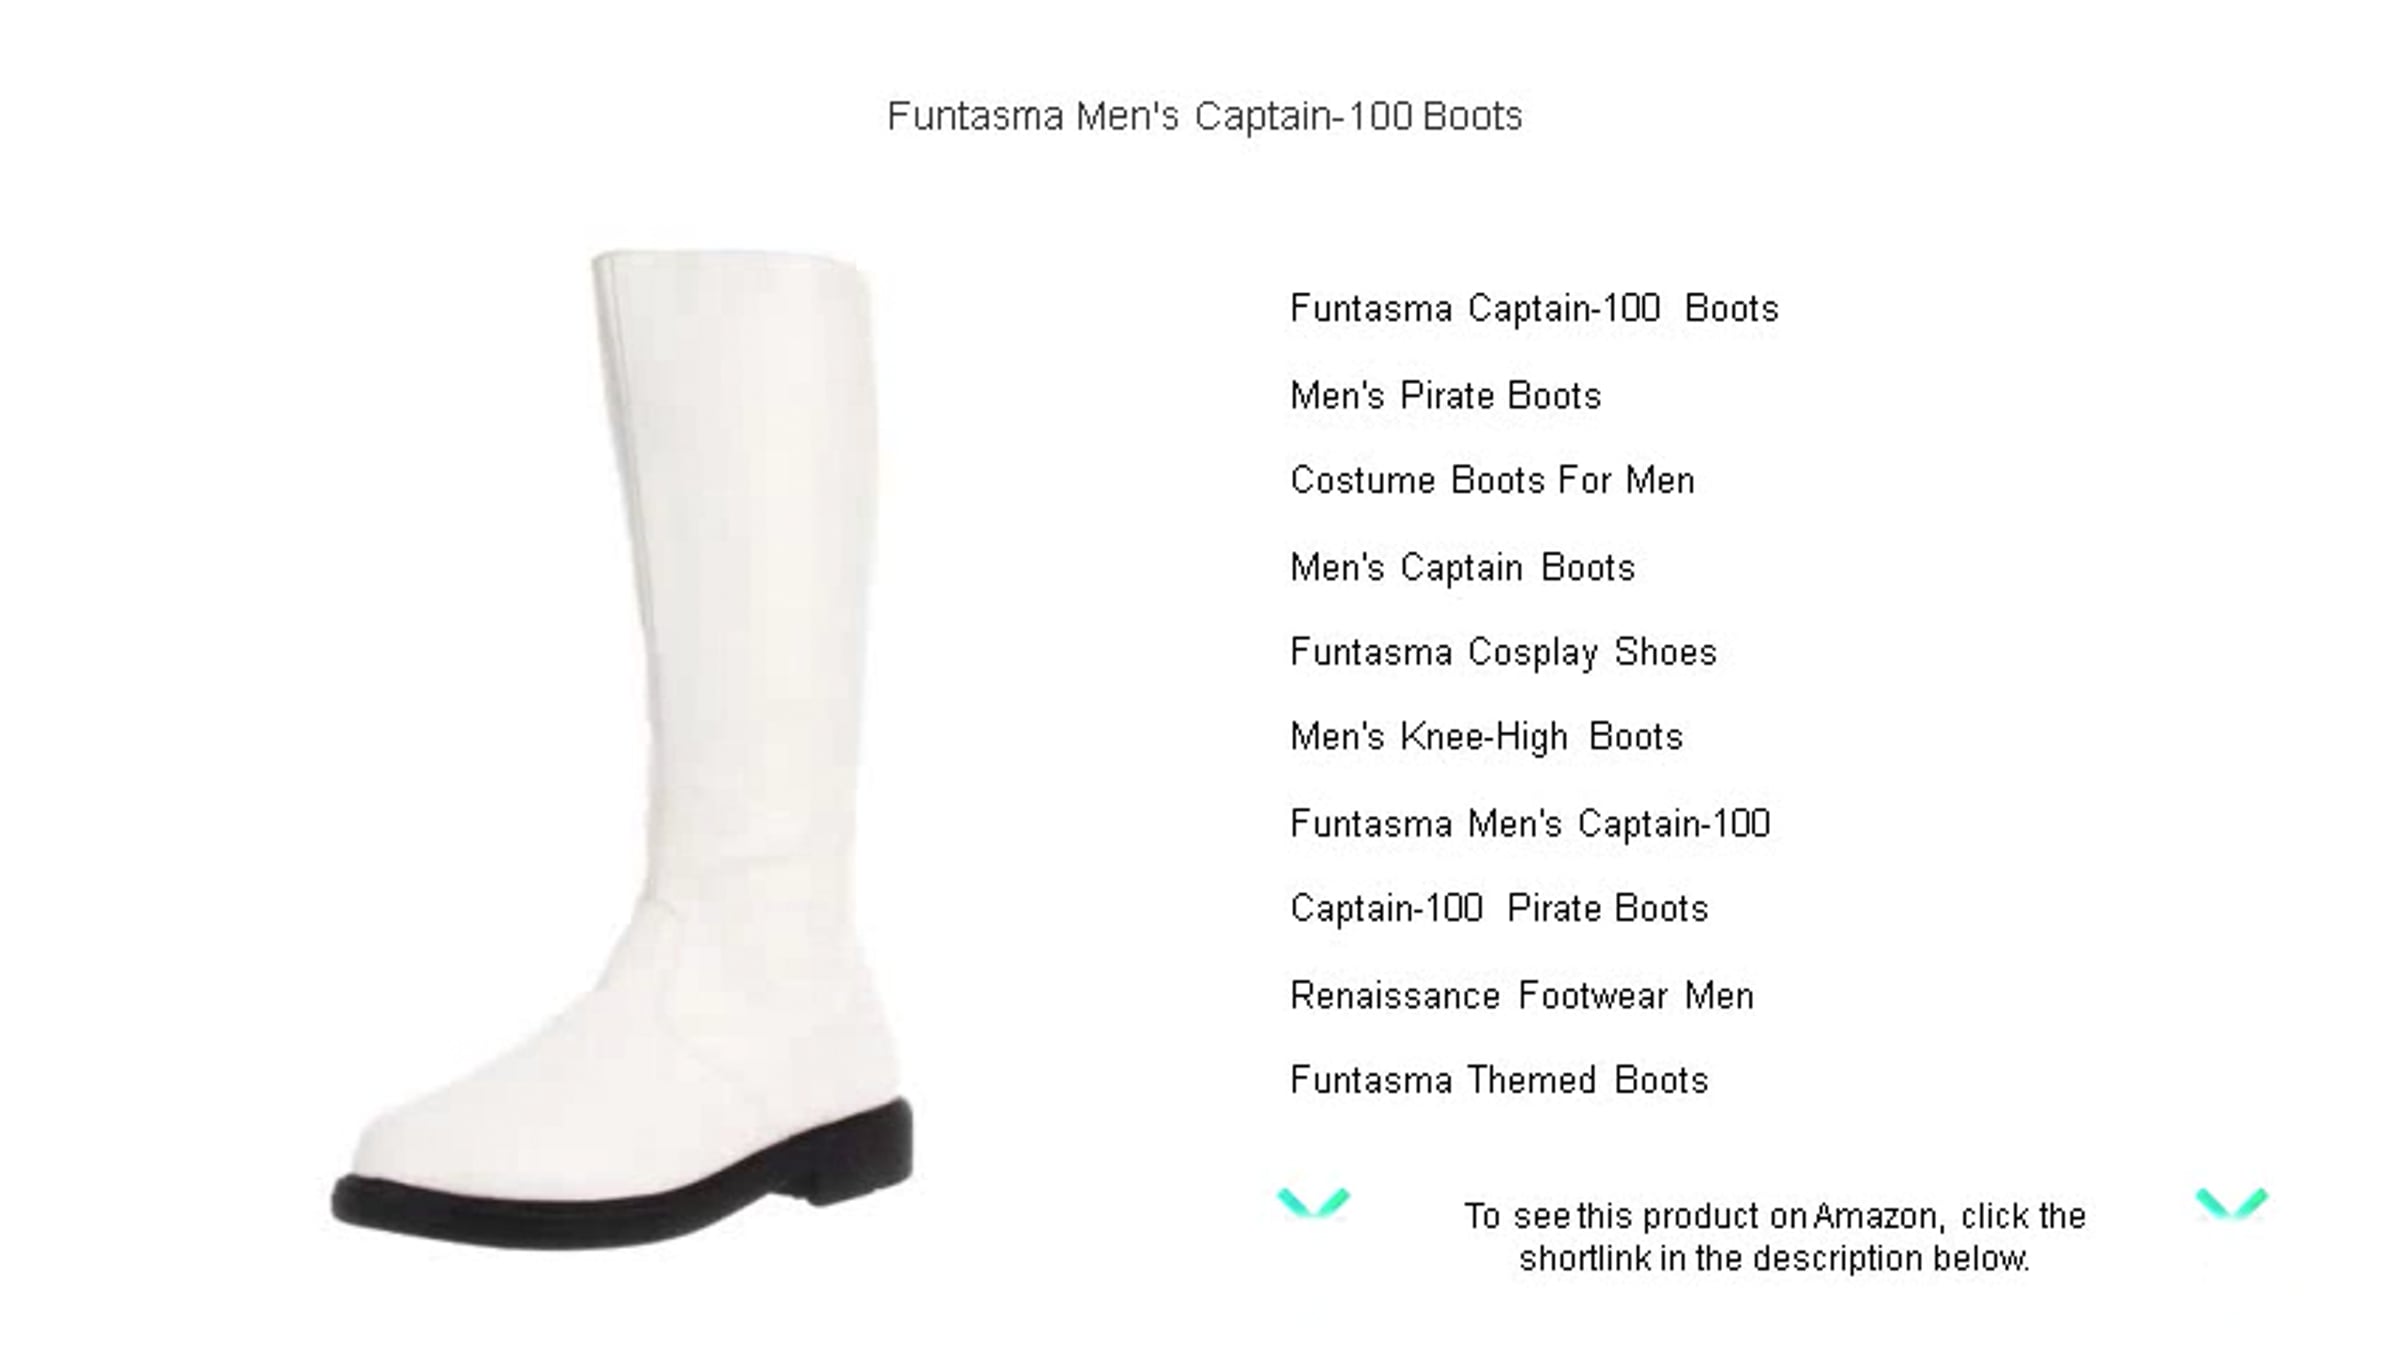The image size is (2400, 1352).
Task: Click Funtasma Themed Boots entry
Action: (1499, 1081)
